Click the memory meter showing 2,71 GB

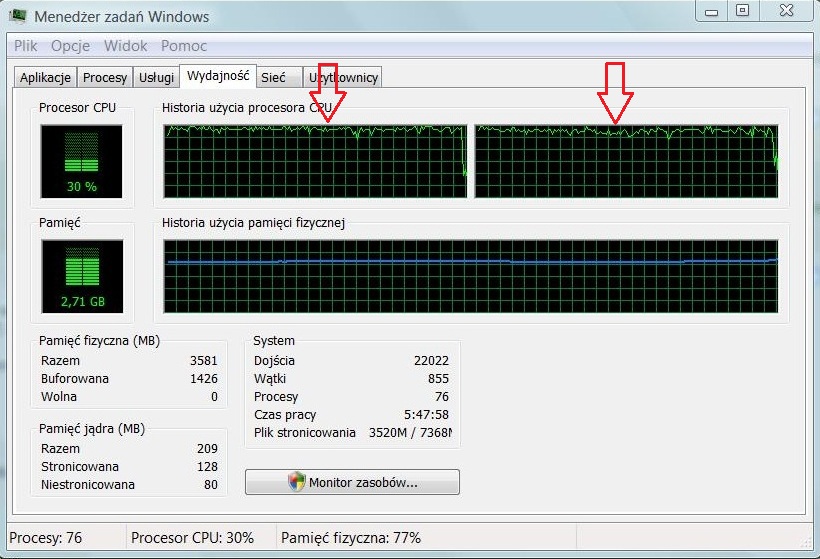82,276
